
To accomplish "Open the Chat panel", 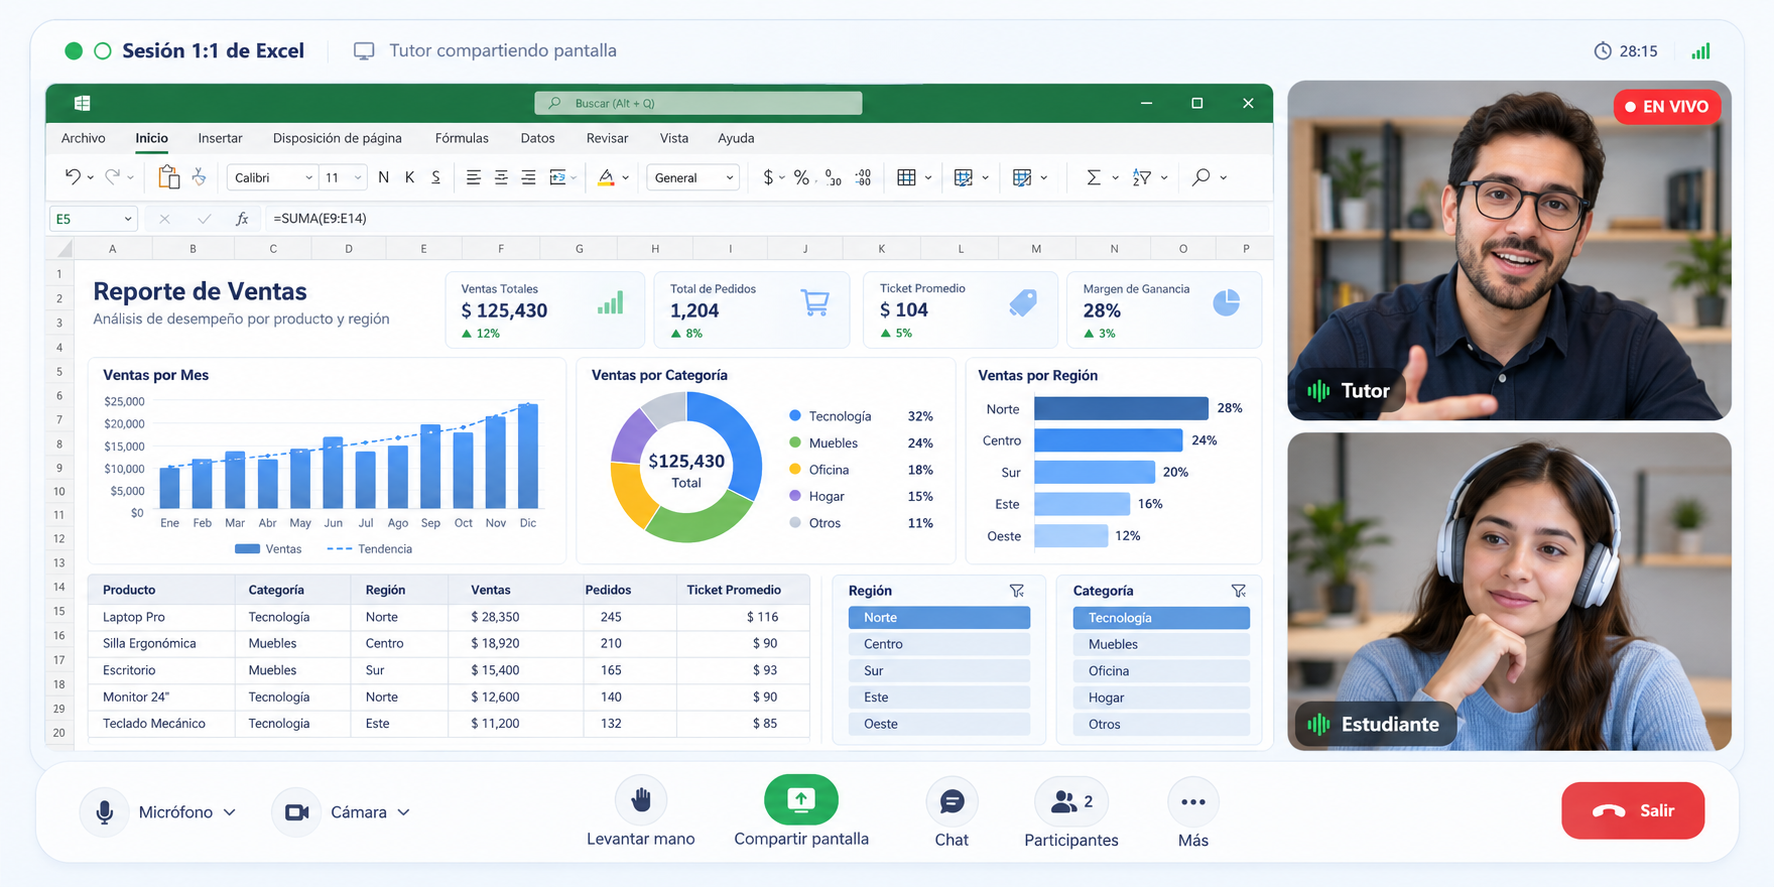I will click(951, 802).
